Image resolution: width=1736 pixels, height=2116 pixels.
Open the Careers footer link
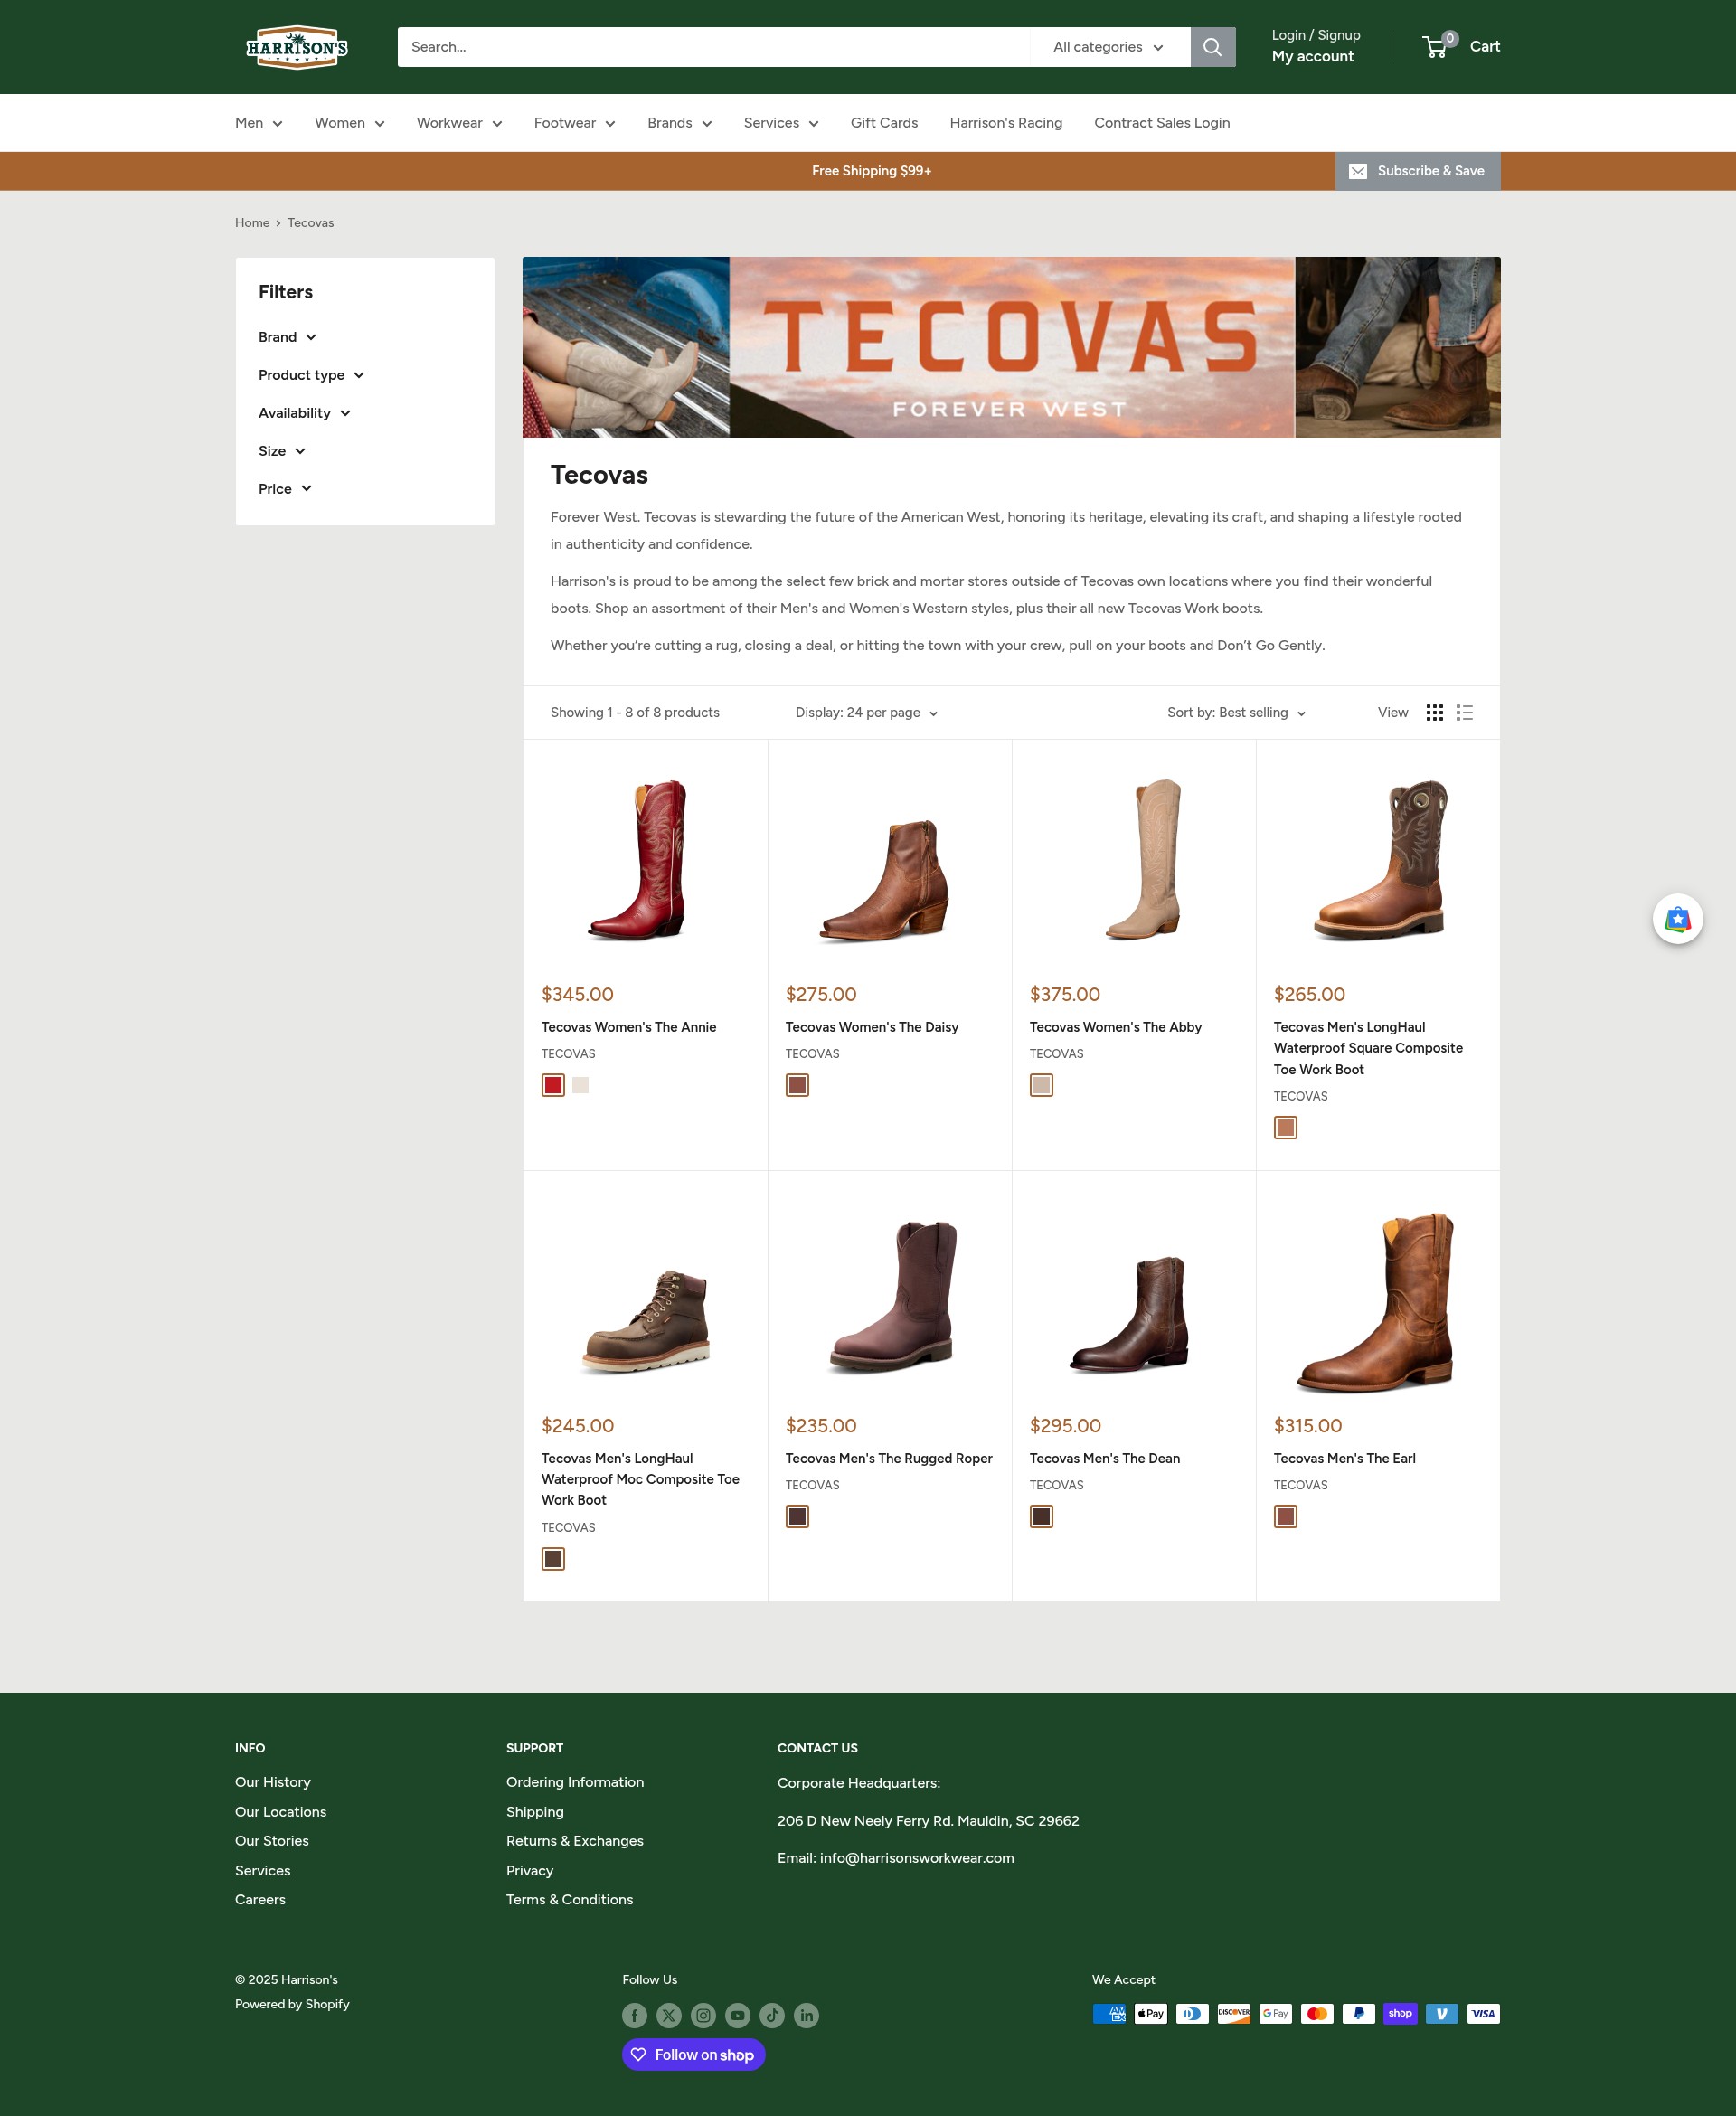point(260,1900)
